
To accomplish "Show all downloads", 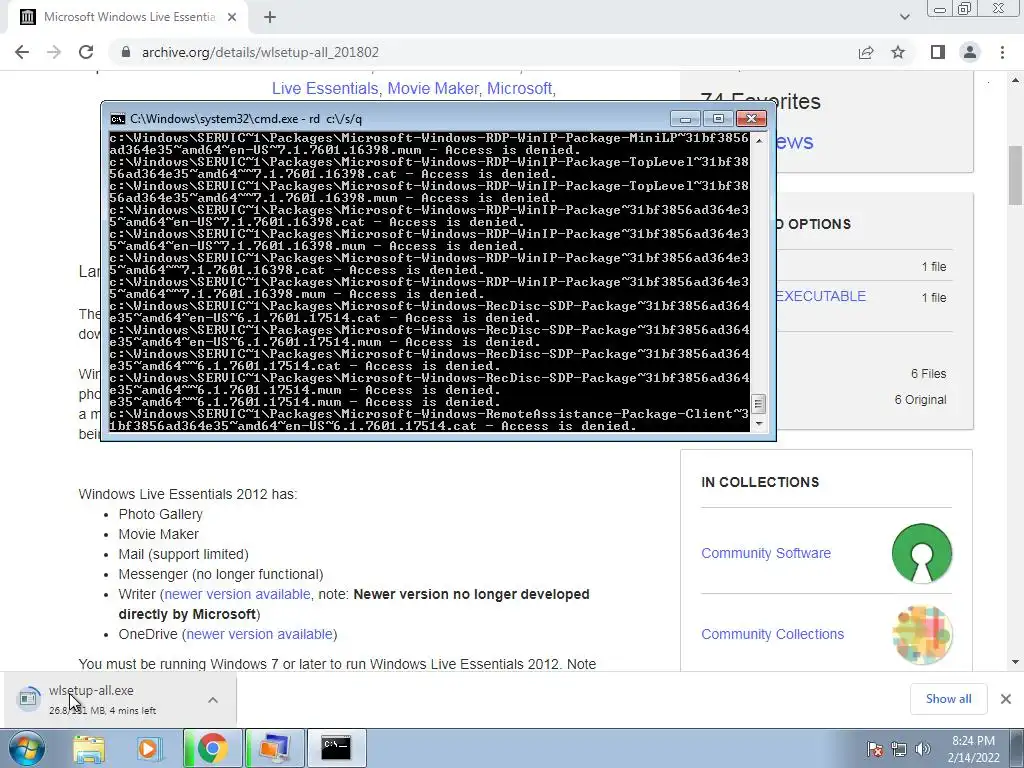I will pos(948,699).
